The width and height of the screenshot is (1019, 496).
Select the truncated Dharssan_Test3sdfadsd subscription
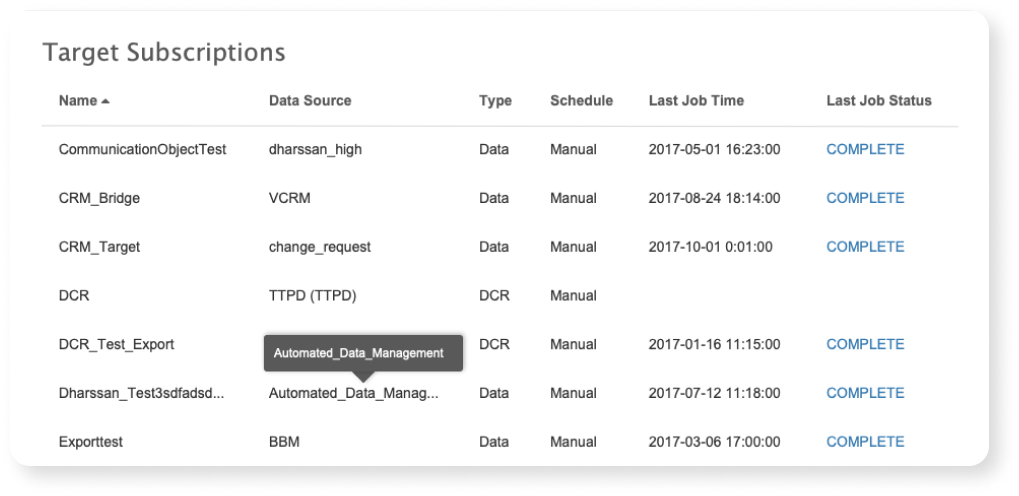pos(141,393)
